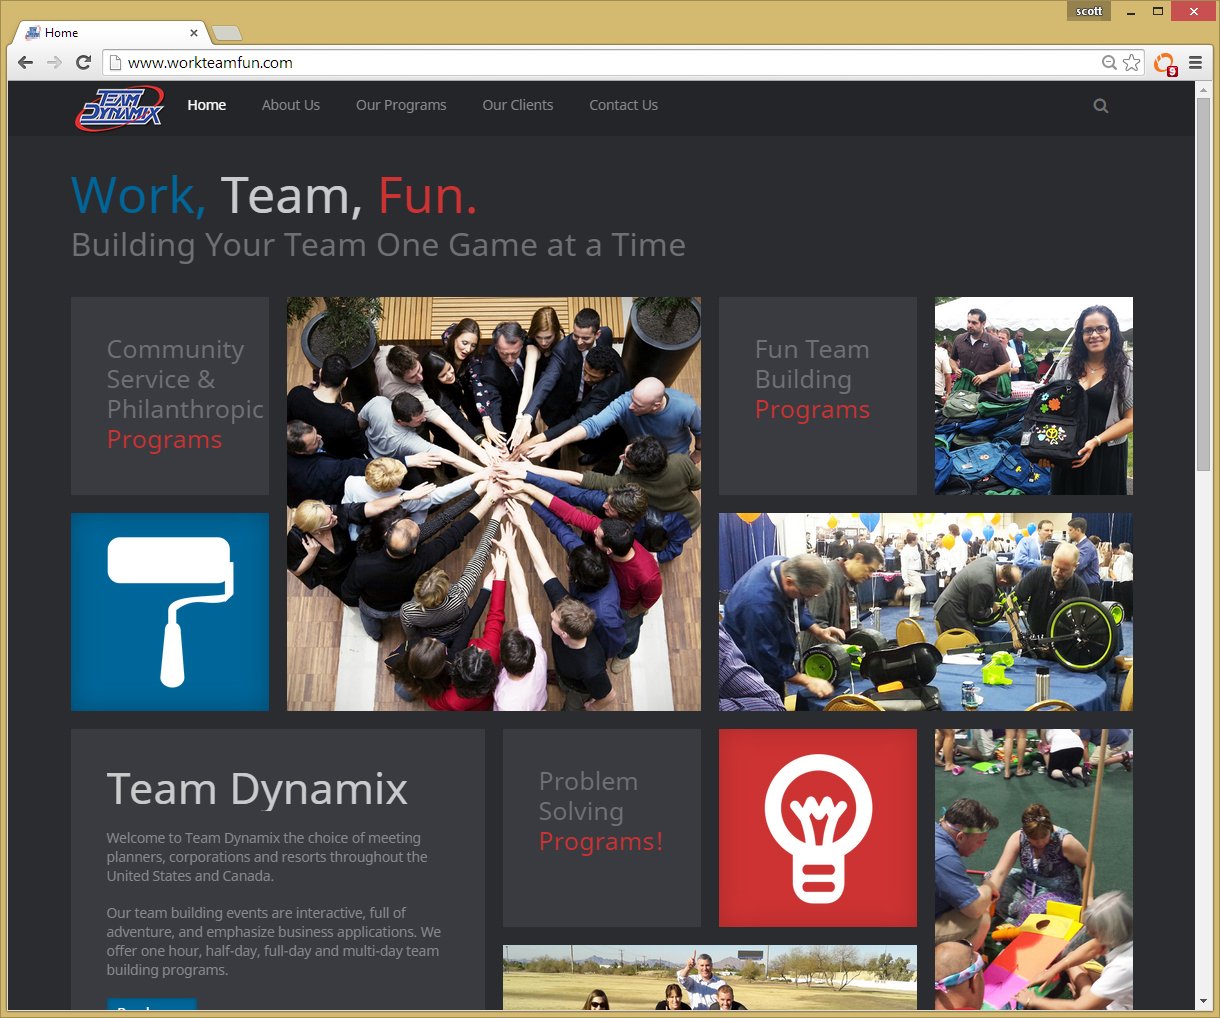Click the Welcome to Team Dynamix paragraph
The height and width of the screenshot is (1018, 1220).
click(268, 857)
